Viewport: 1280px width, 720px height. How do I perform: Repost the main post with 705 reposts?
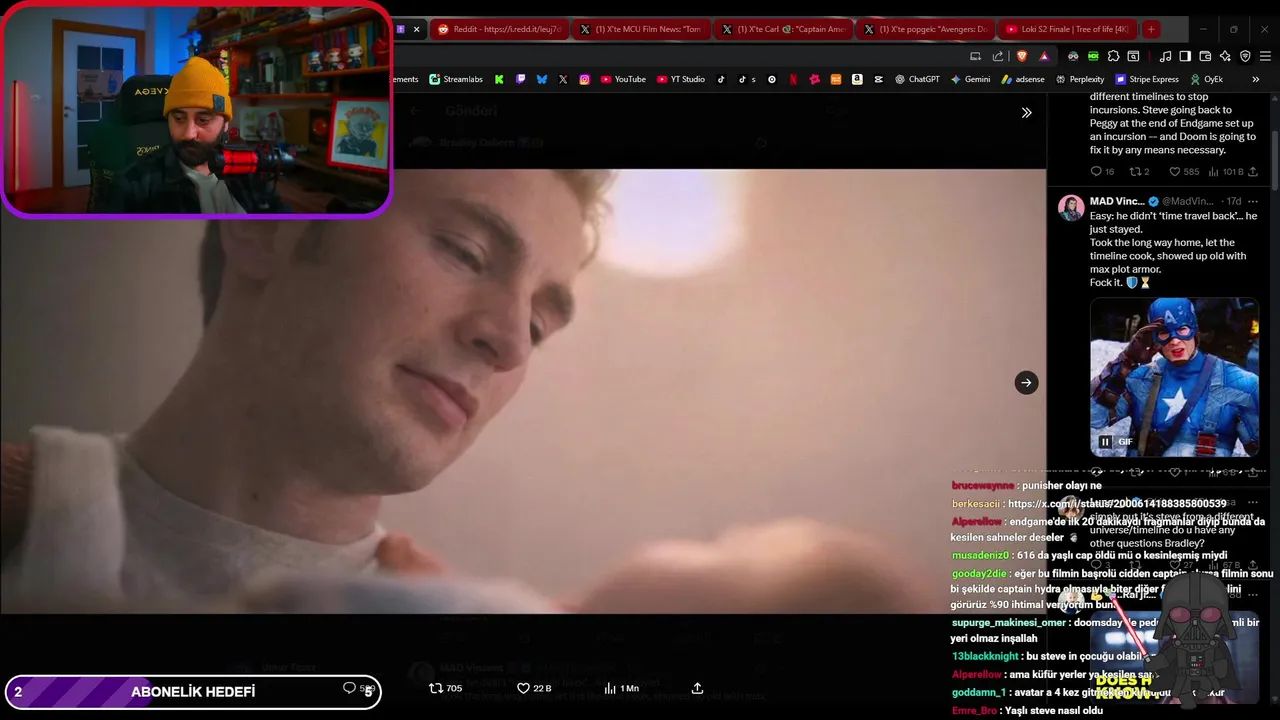tap(445, 688)
